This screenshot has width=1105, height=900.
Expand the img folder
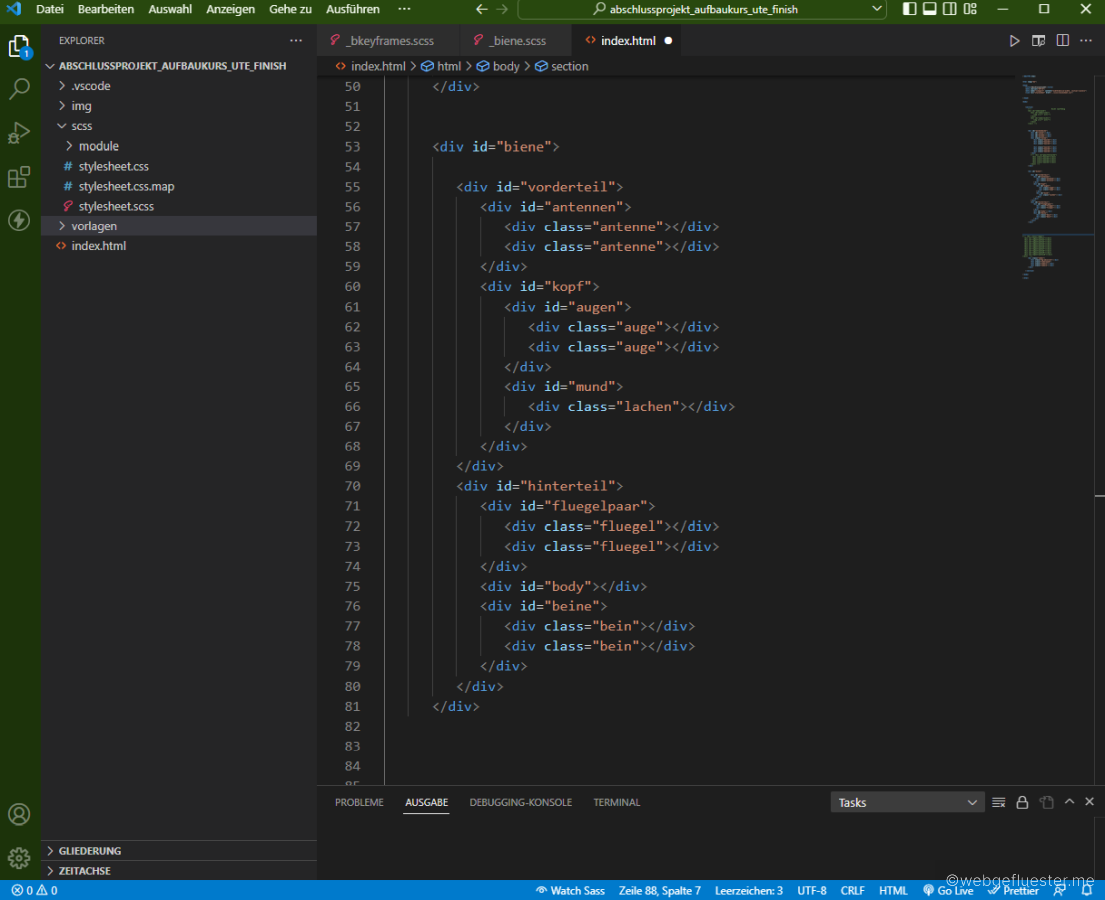click(x=81, y=106)
